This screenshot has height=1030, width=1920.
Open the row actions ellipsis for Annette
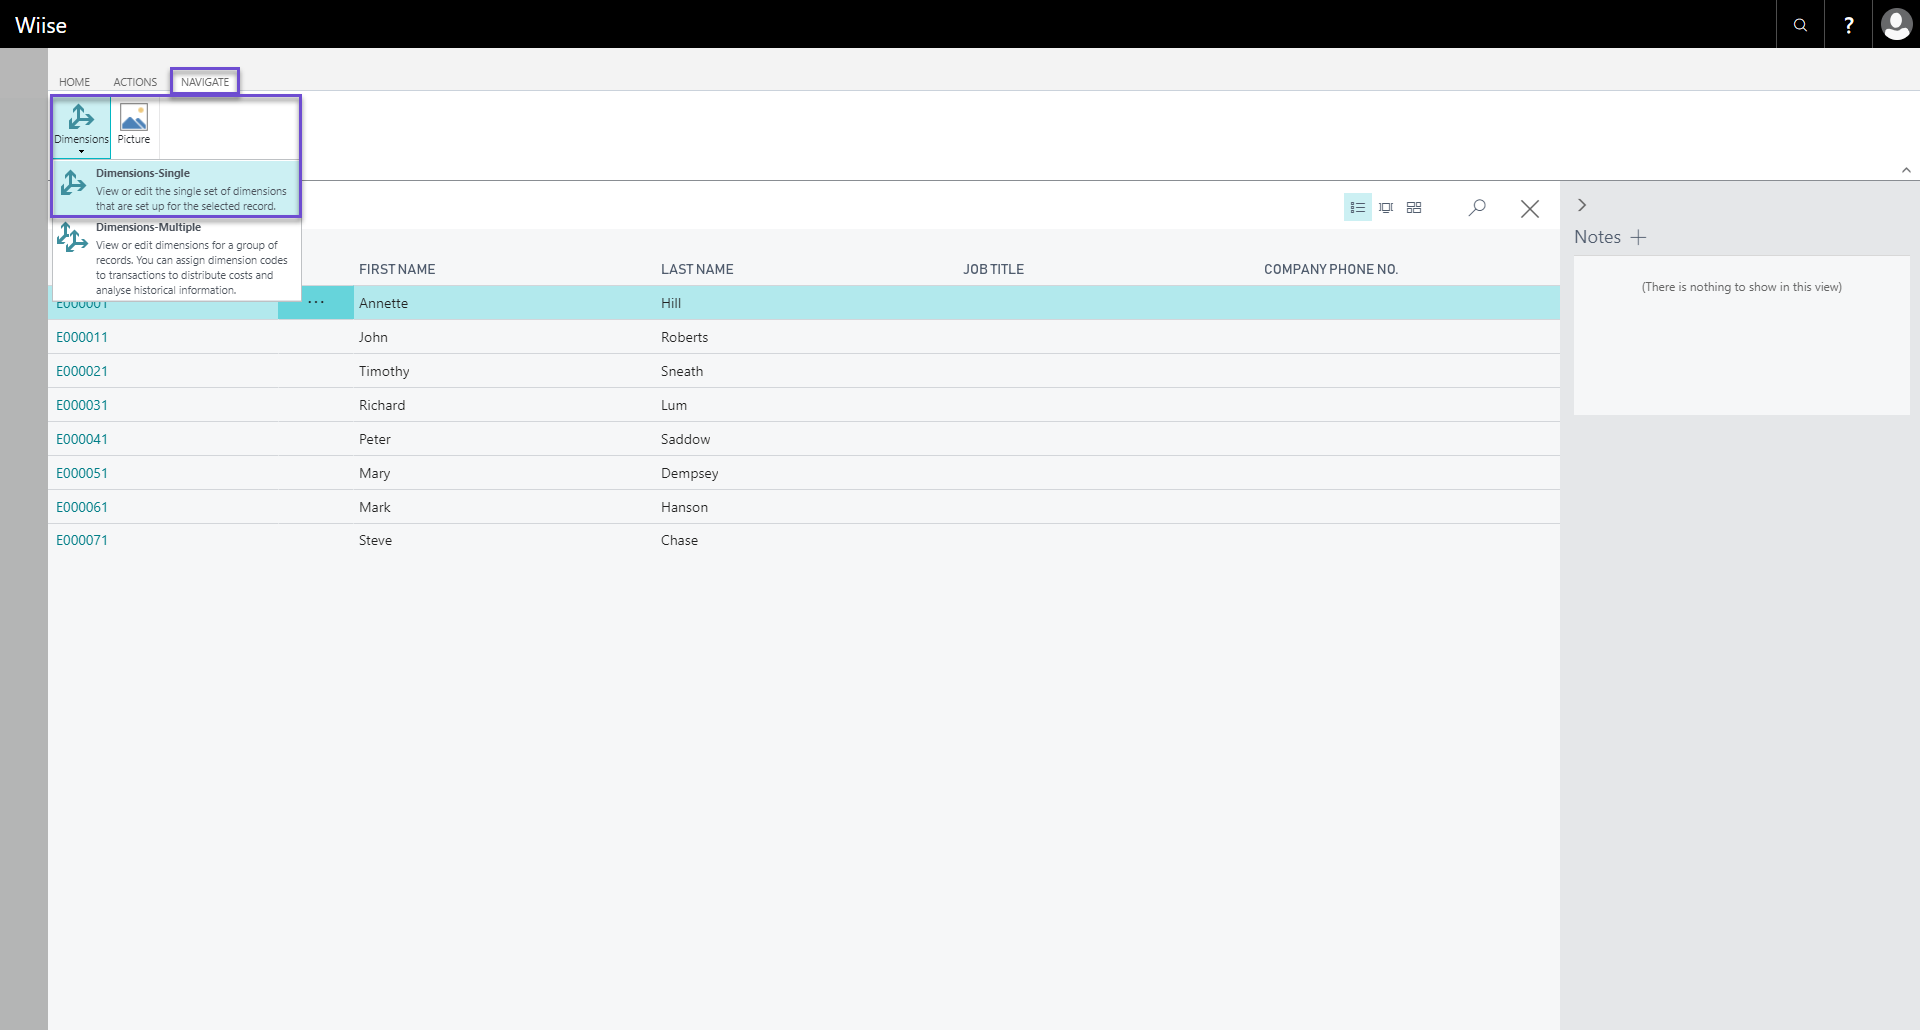[316, 302]
